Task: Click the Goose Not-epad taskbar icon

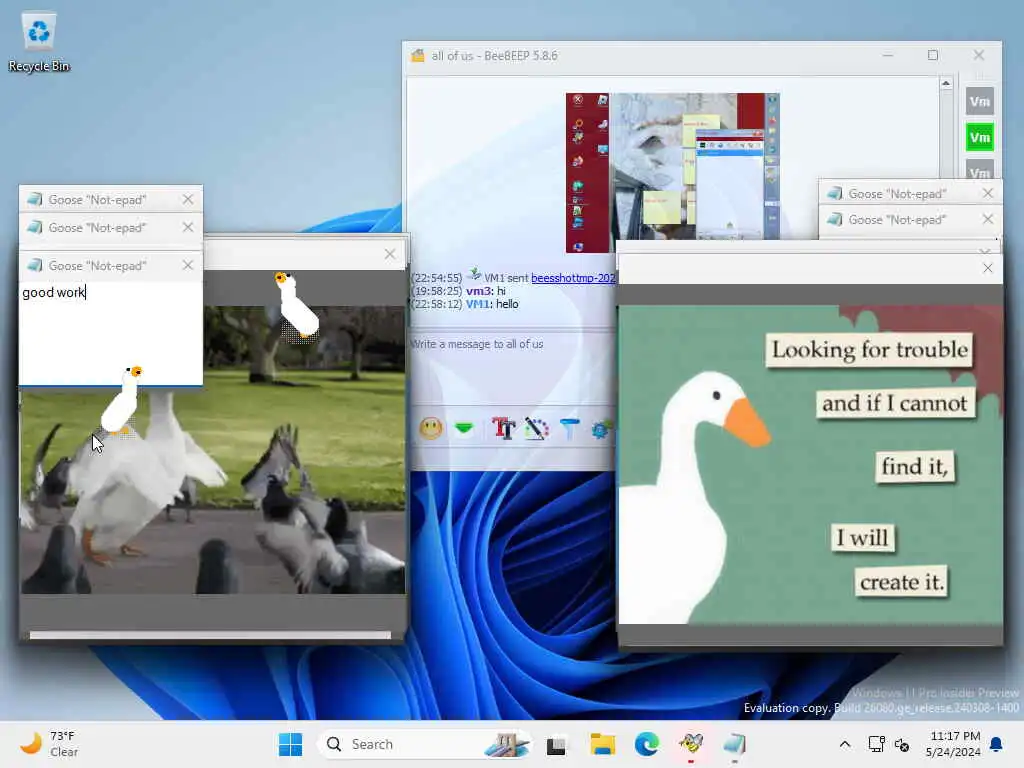Action: point(735,744)
